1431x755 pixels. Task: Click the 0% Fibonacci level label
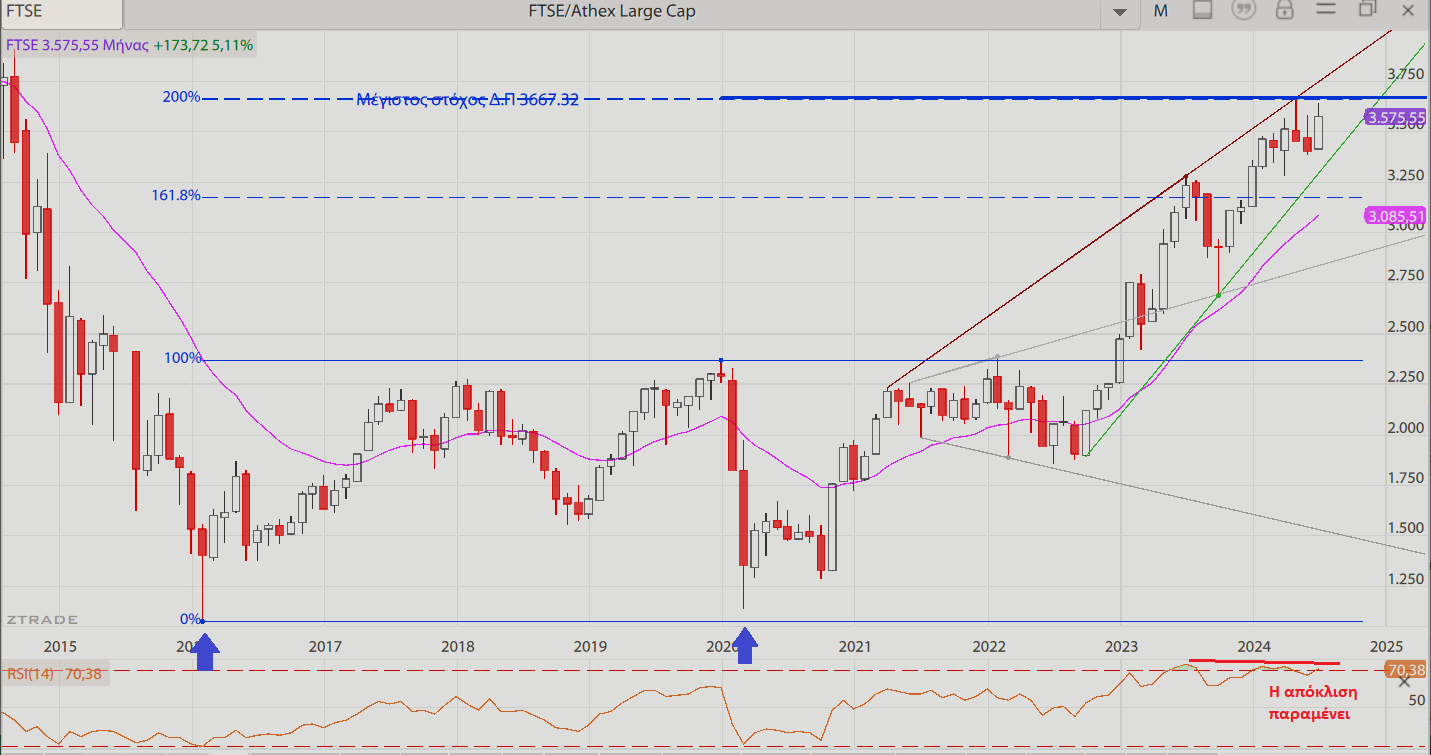point(190,619)
